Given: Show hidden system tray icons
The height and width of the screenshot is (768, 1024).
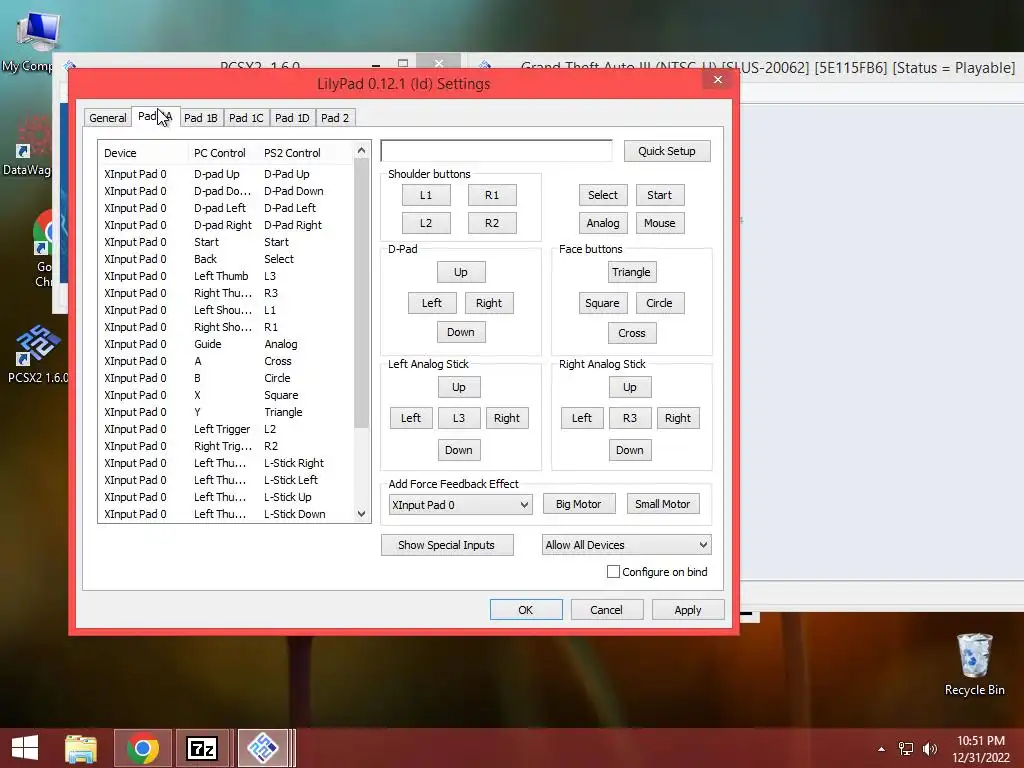Looking at the screenshot, I should [882, 749].
